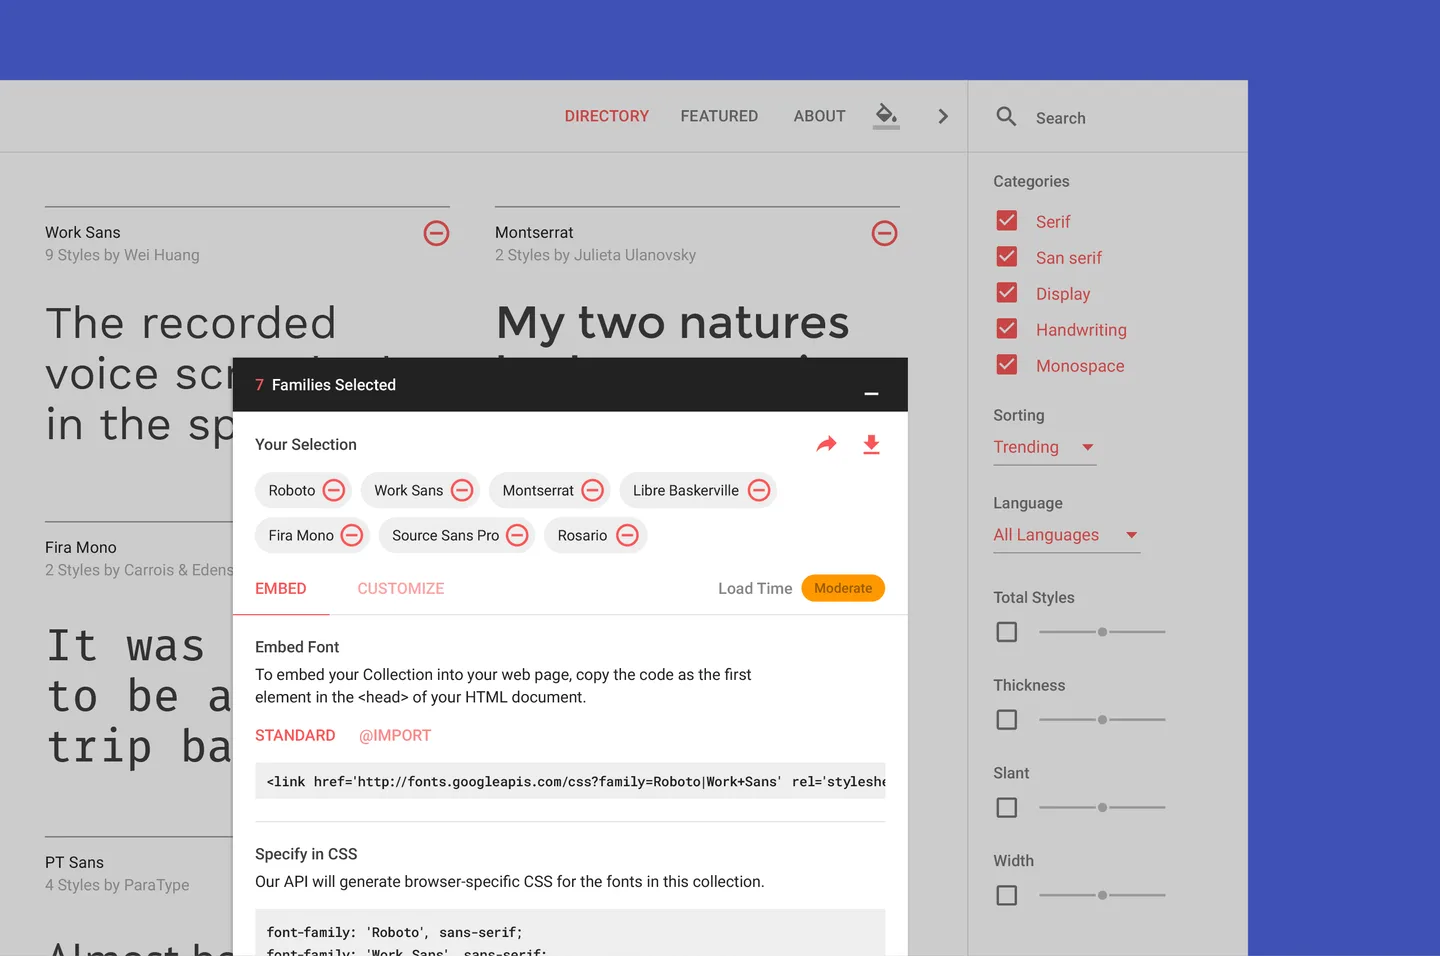
Task: Uncheck the Monospace category
Action: (x=1007, y=365)
